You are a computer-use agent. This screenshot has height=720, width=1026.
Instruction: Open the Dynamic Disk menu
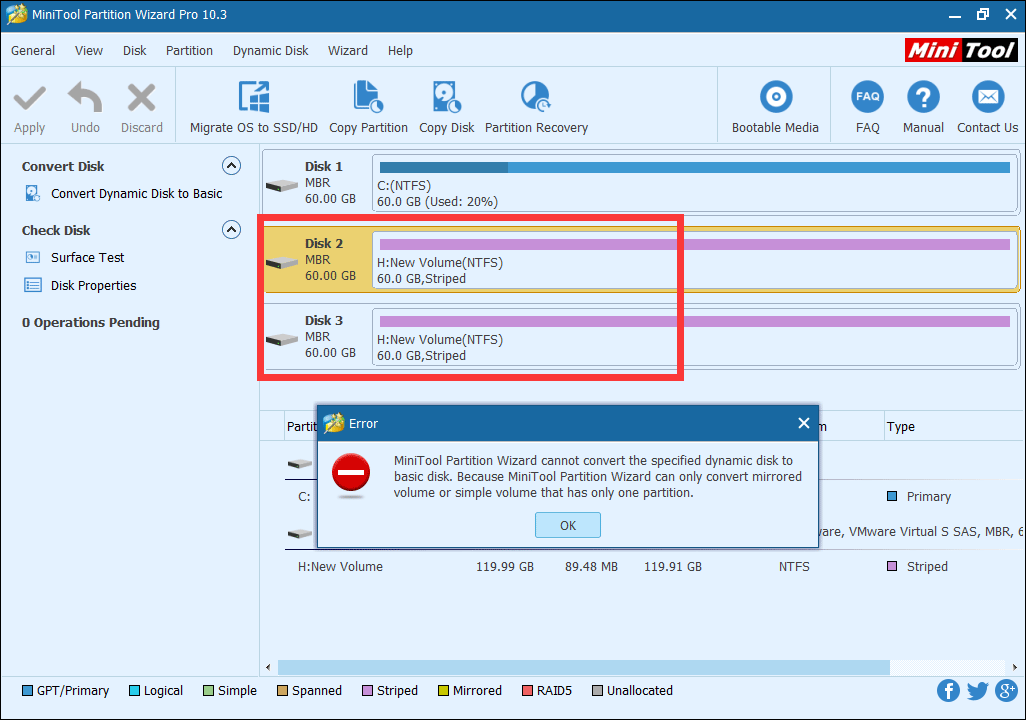pyautogui.click(x=270, y=50)
